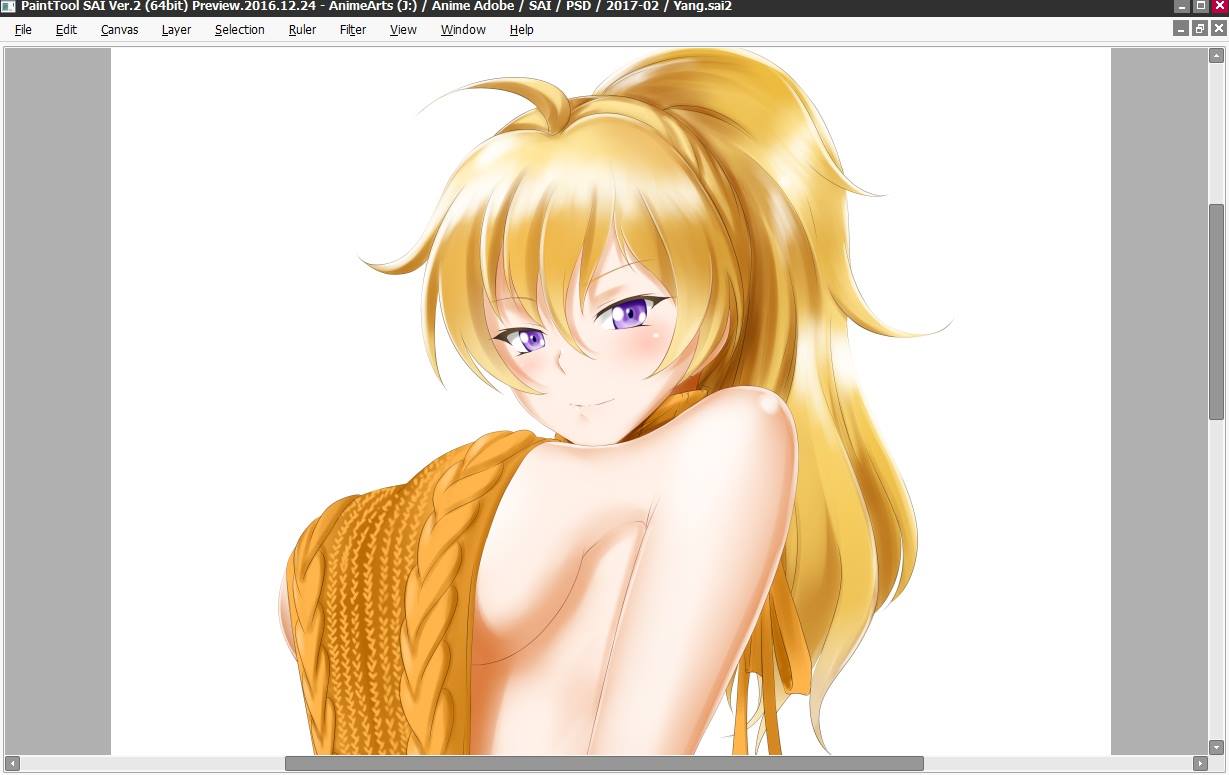Open the View menu
Viewport: 1229px width, 775px height.
[x=403, y=30]
